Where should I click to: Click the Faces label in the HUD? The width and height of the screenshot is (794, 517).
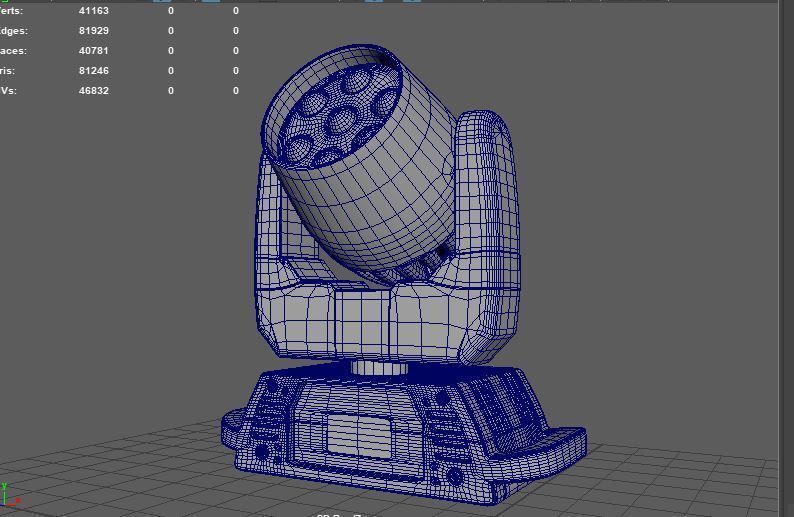point(13,51)
